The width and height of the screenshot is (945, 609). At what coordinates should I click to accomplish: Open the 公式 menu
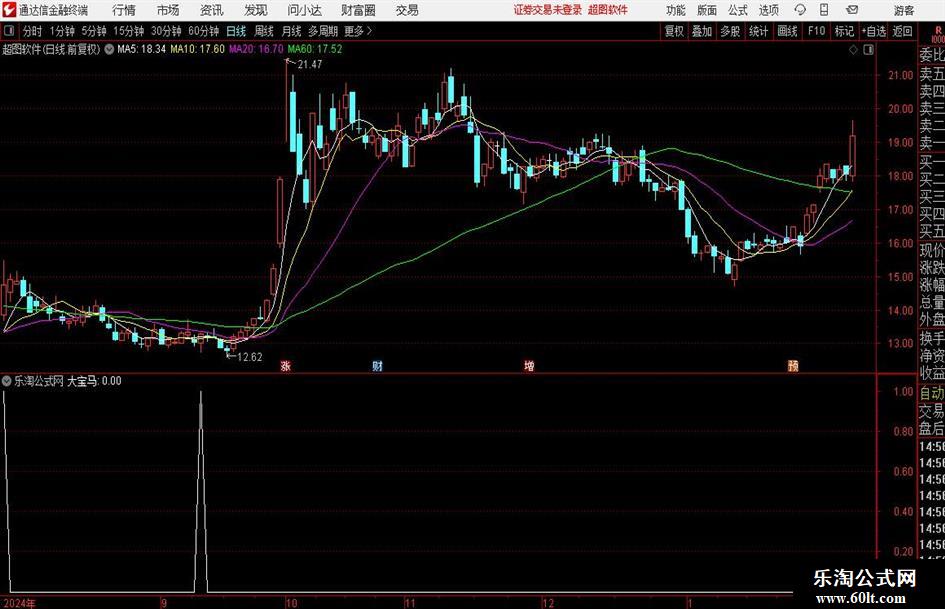tap(738, 10)
